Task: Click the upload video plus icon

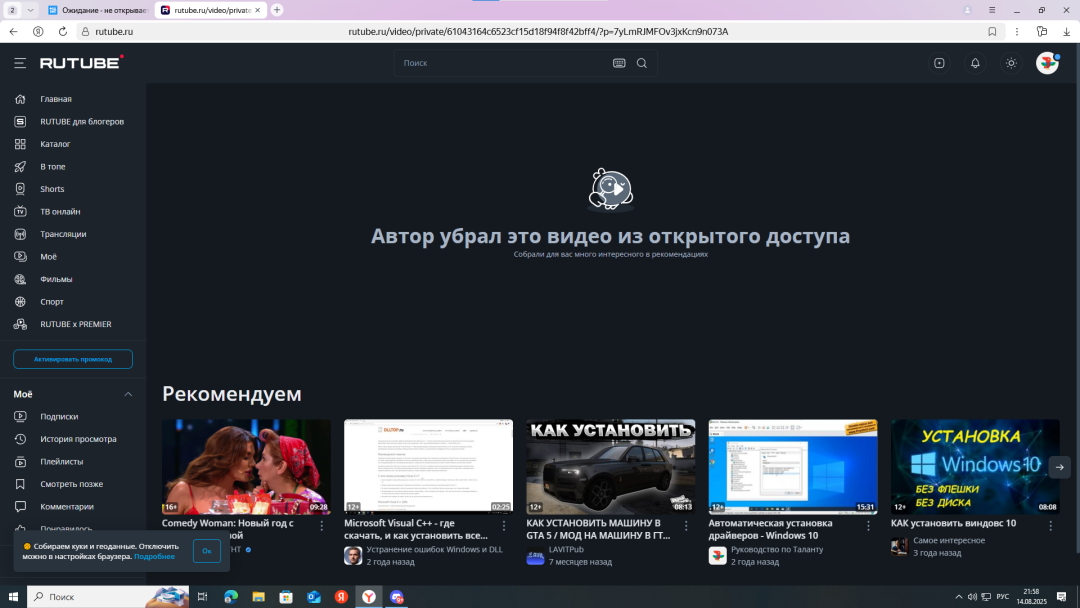Action: pyautogui.click(x=939, y=63)
